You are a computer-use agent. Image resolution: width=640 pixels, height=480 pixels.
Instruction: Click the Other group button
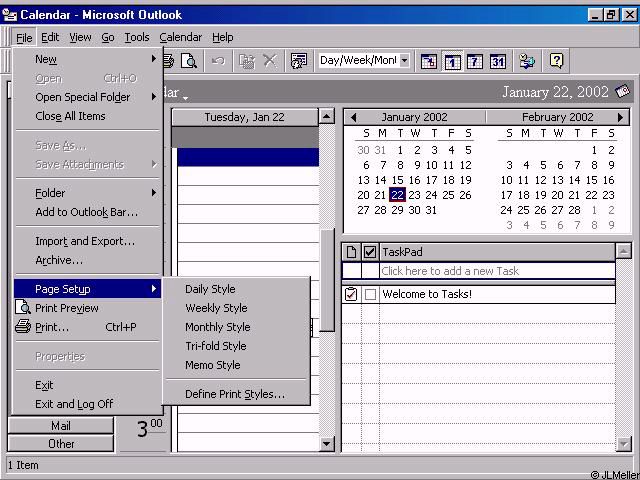point(61,444)
